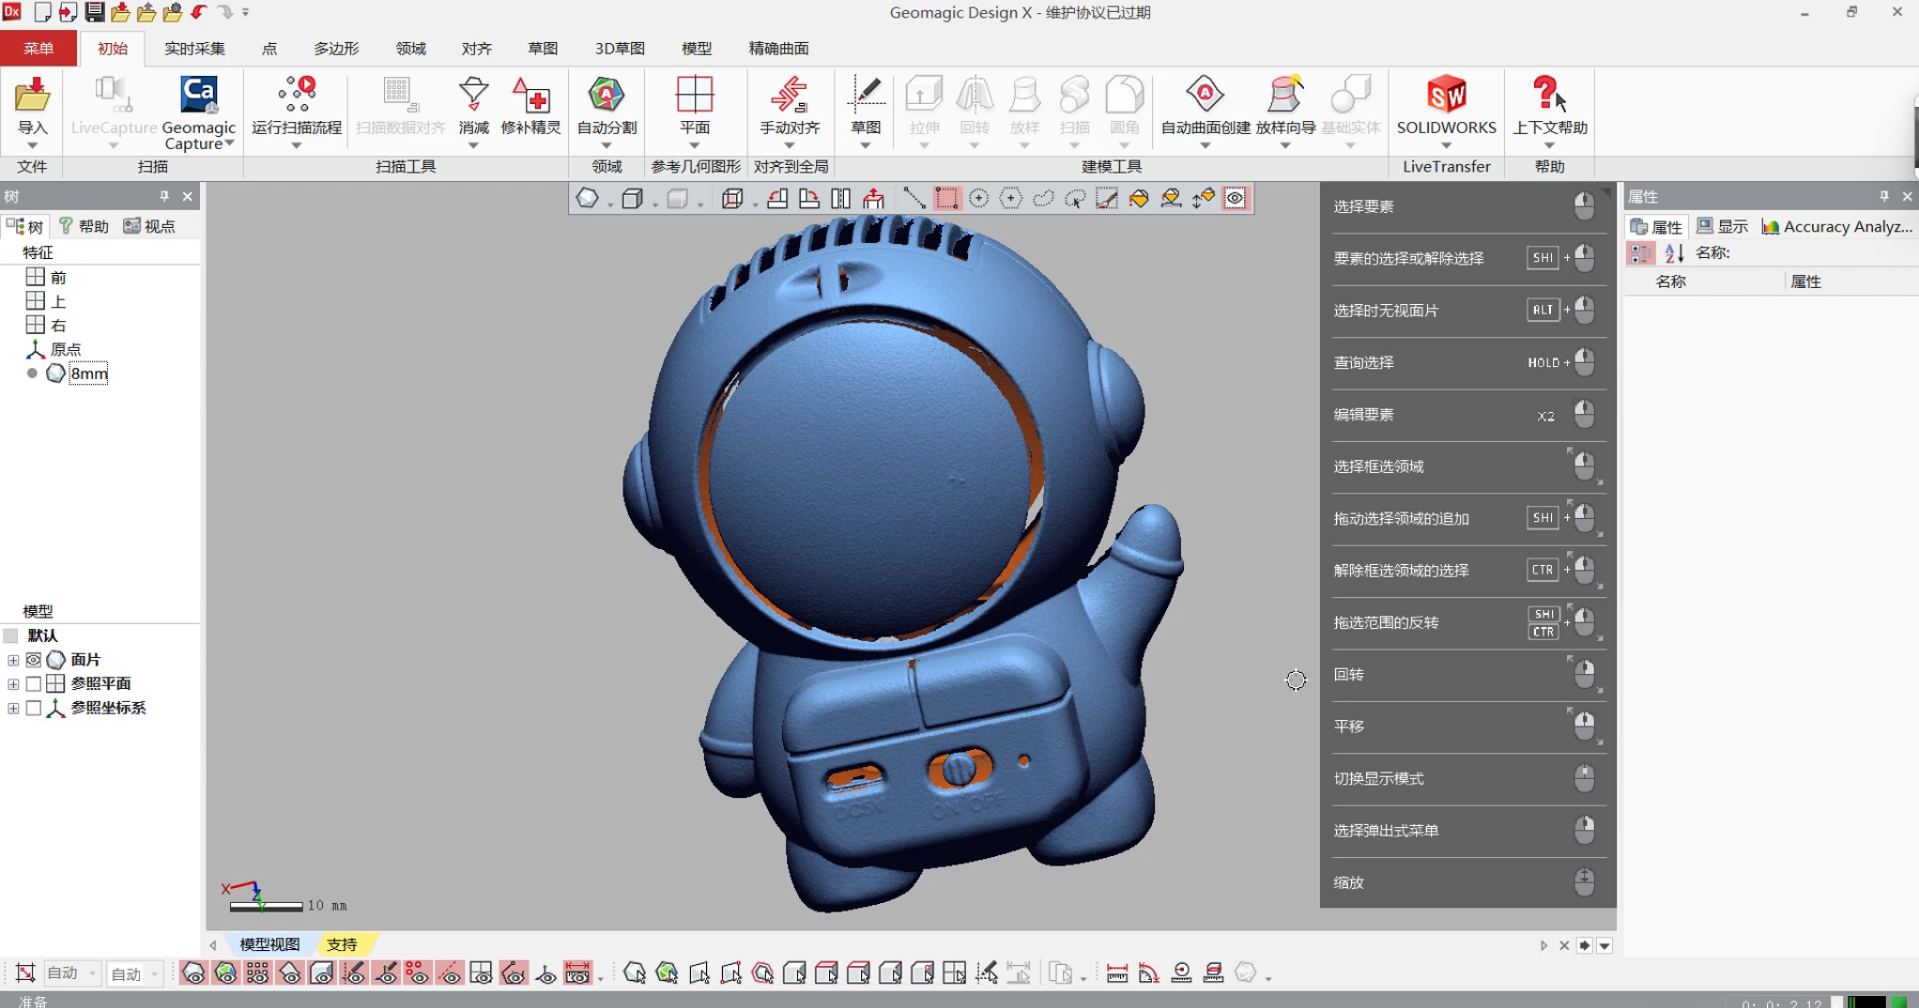Expand the 参照坐标系 tree node
Image resolution: width=1919 pixels, height=1008 pixels.
[13, 708]
